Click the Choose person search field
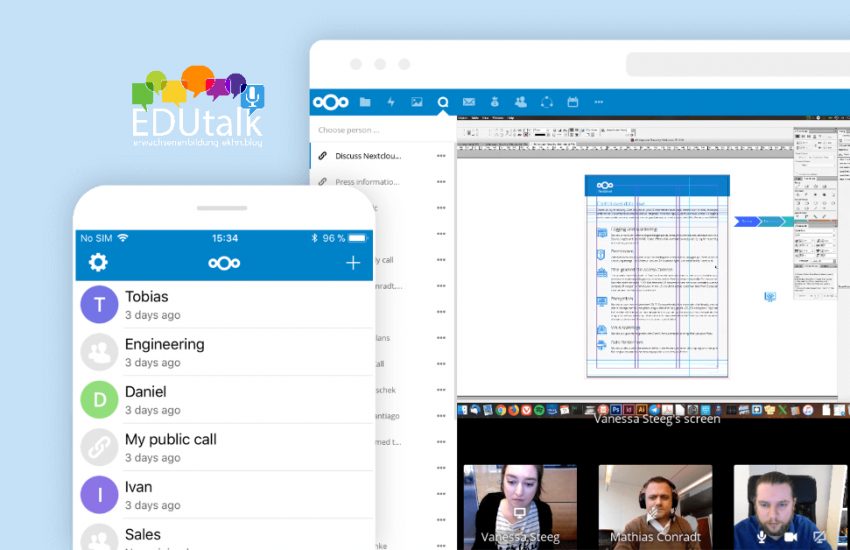Image resolution: width=850 pixels, height=550 pixels. [382, 130]
